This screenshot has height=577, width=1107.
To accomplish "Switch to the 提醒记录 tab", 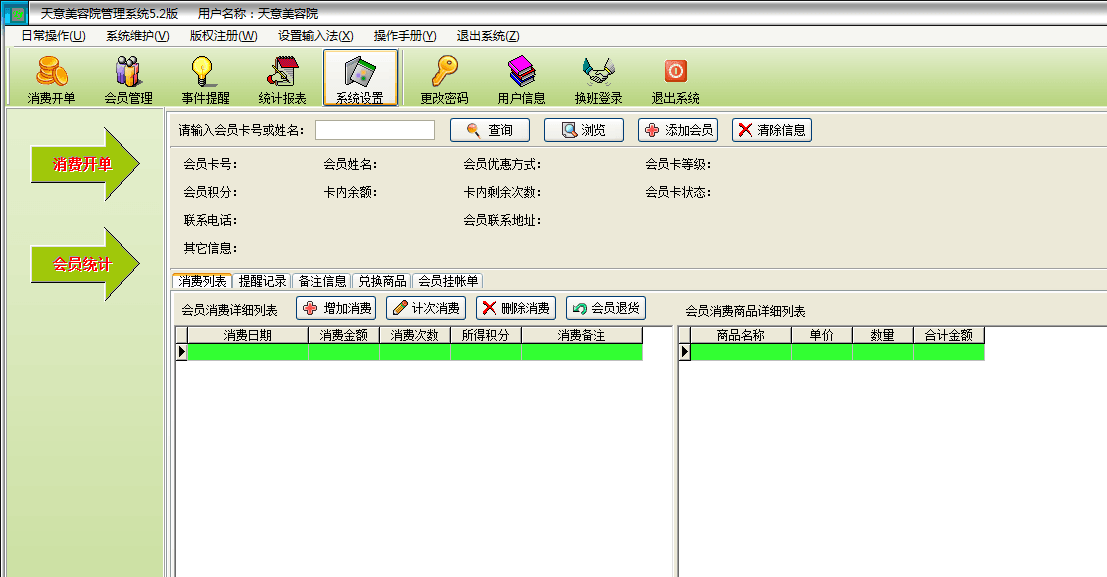I will pos(262,281).
